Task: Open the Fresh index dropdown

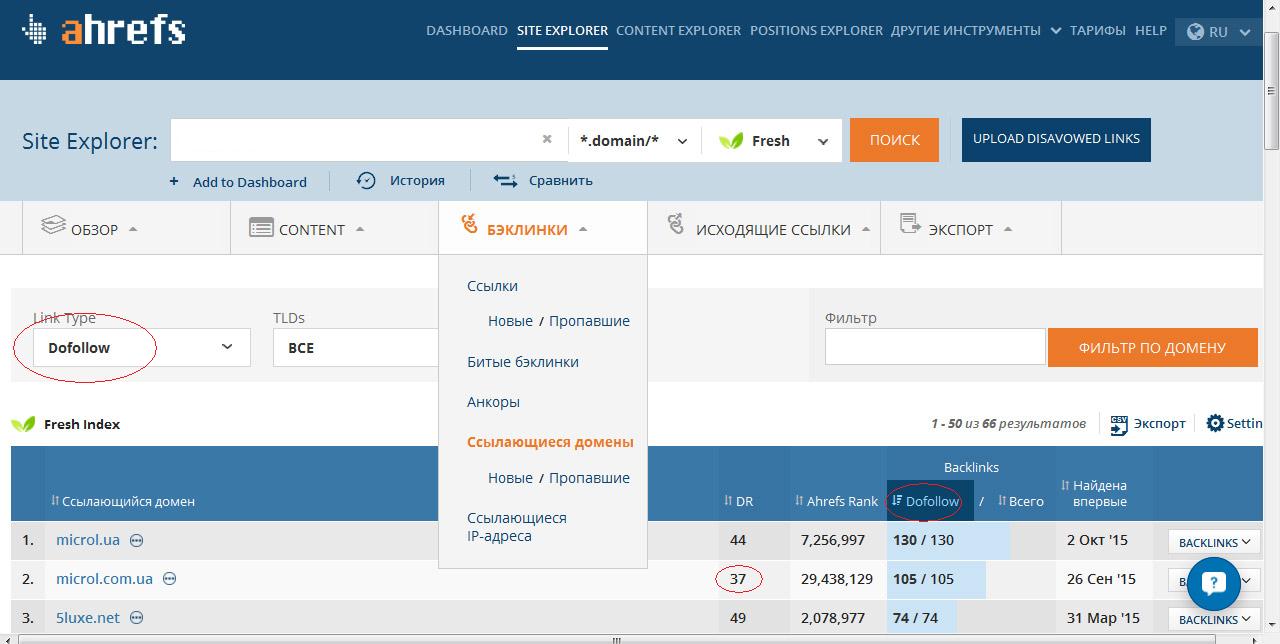Action: tap(772, 140)
